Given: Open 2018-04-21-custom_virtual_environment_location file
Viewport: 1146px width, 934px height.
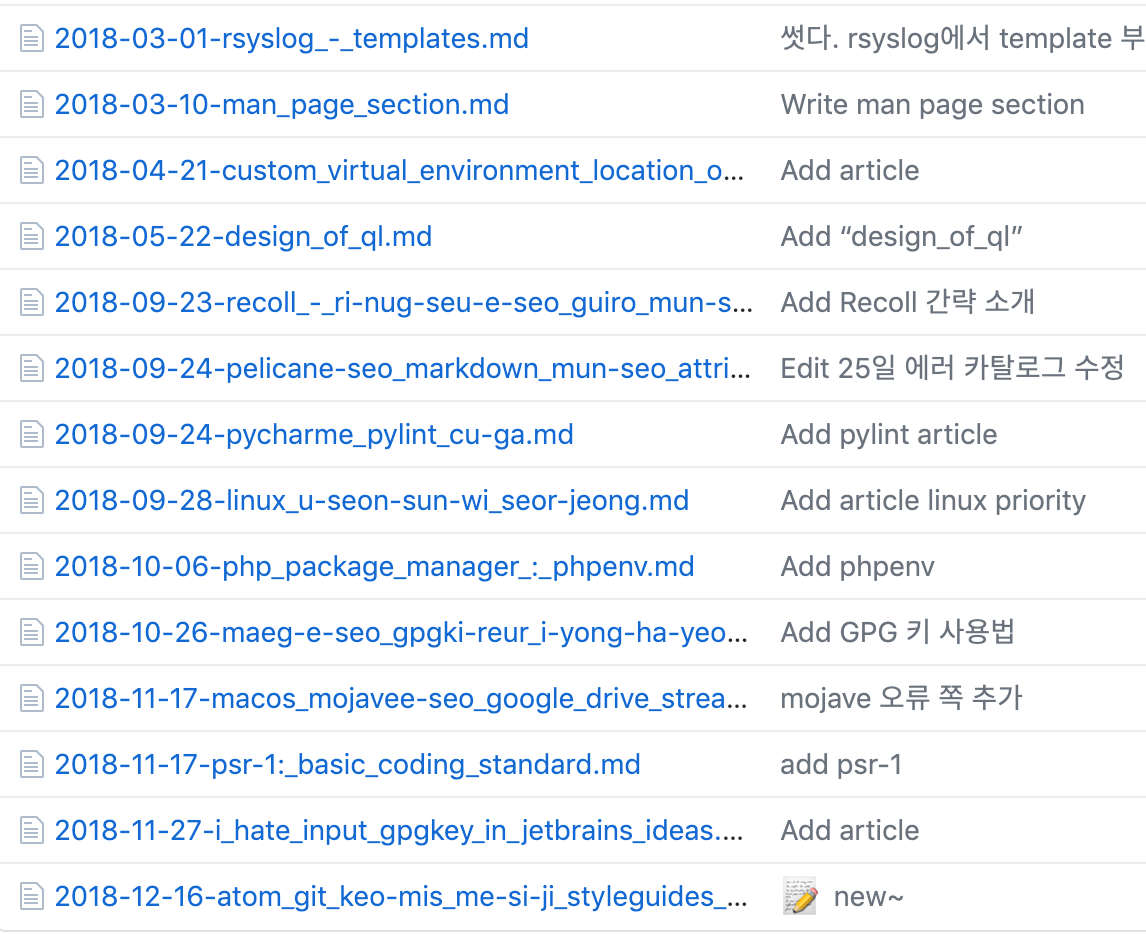Looking at the screenshot, I should [399, 170].
